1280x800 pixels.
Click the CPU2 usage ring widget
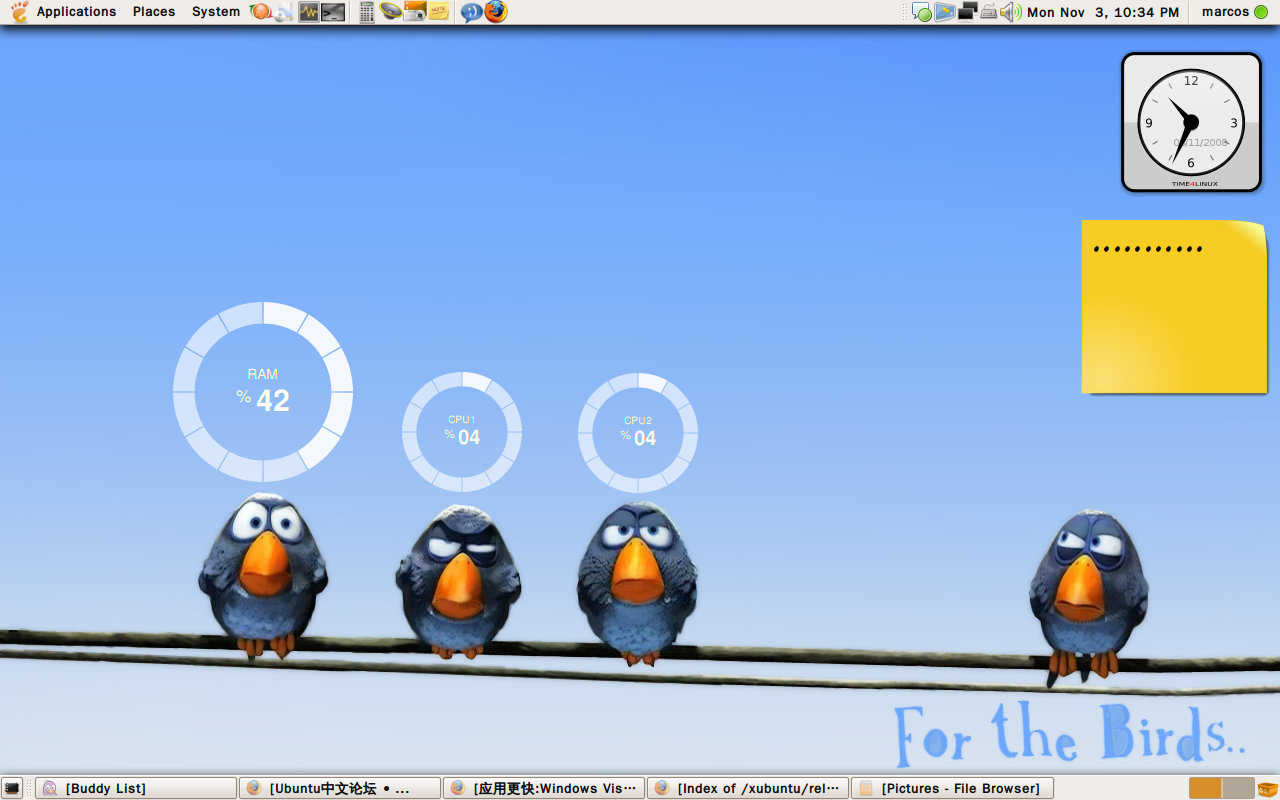[638, 433]
